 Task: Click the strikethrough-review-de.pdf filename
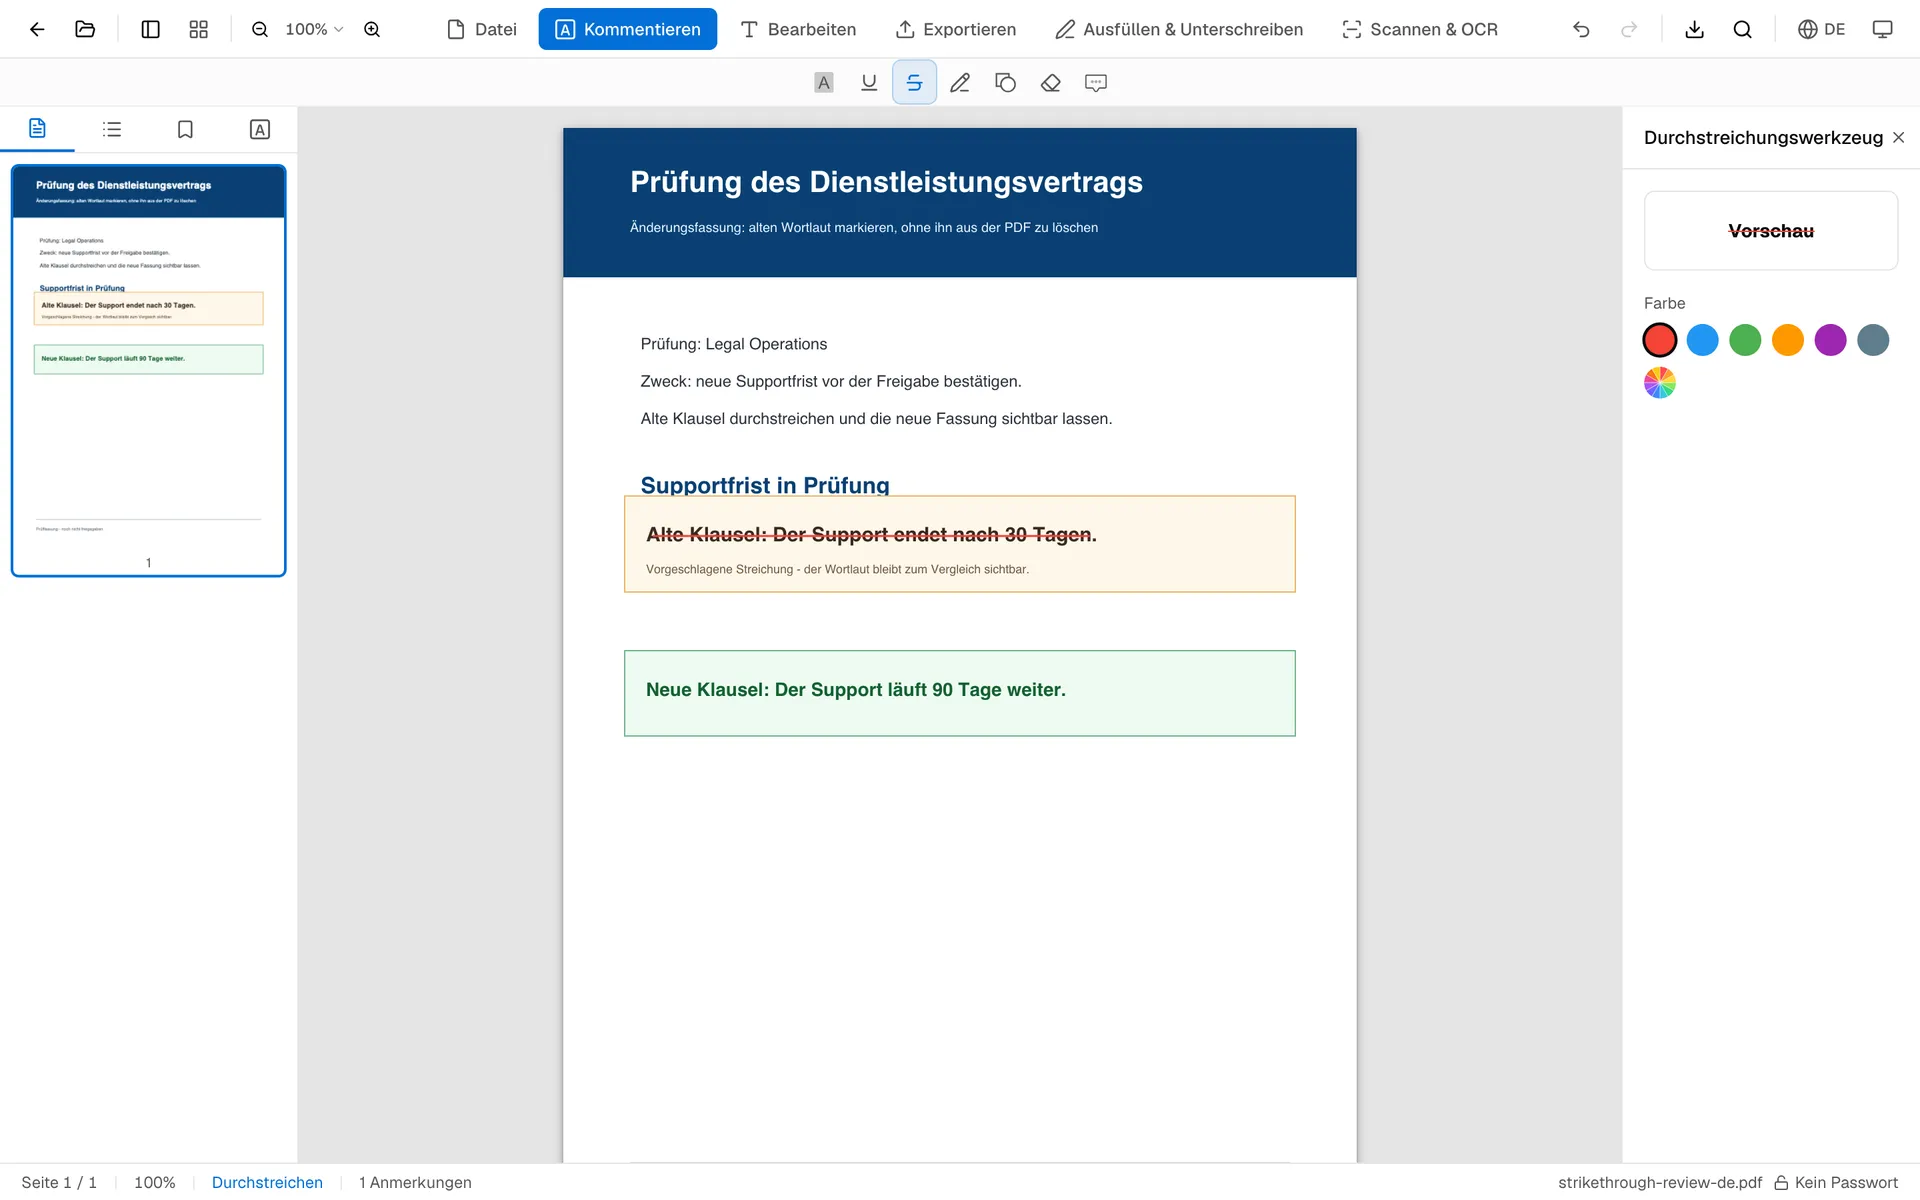point(1660,1182)
